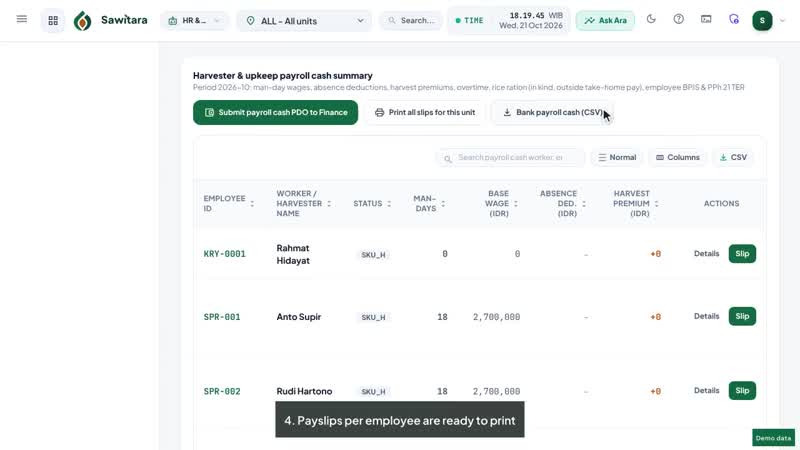Click the payroll cash worker search field
This screenshot has width=800, height=450.
point(511,158)
